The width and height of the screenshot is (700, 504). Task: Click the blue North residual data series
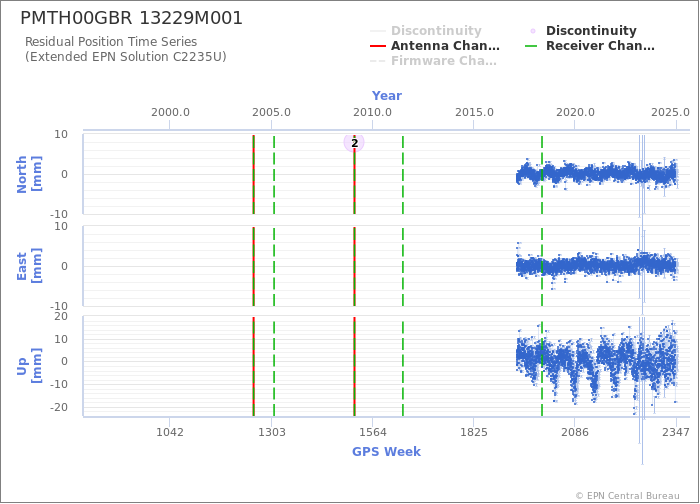598,174
